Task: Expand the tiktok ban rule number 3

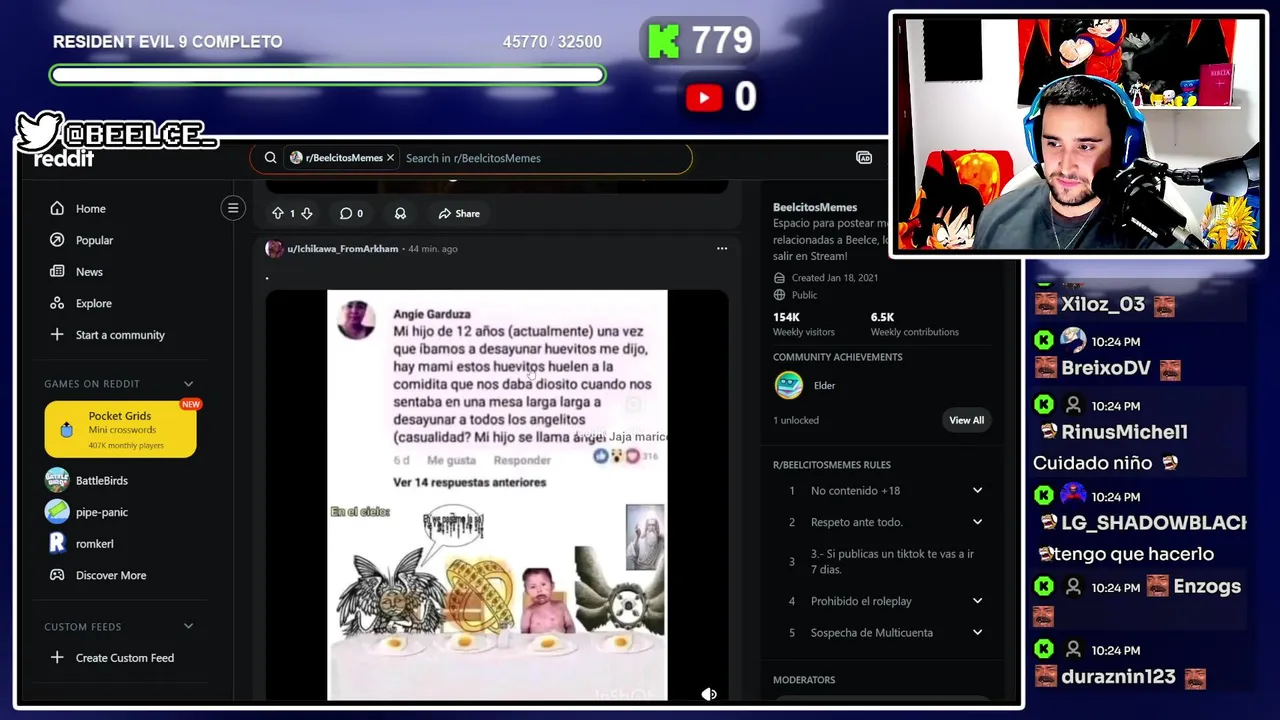Action: pos(882,562)
